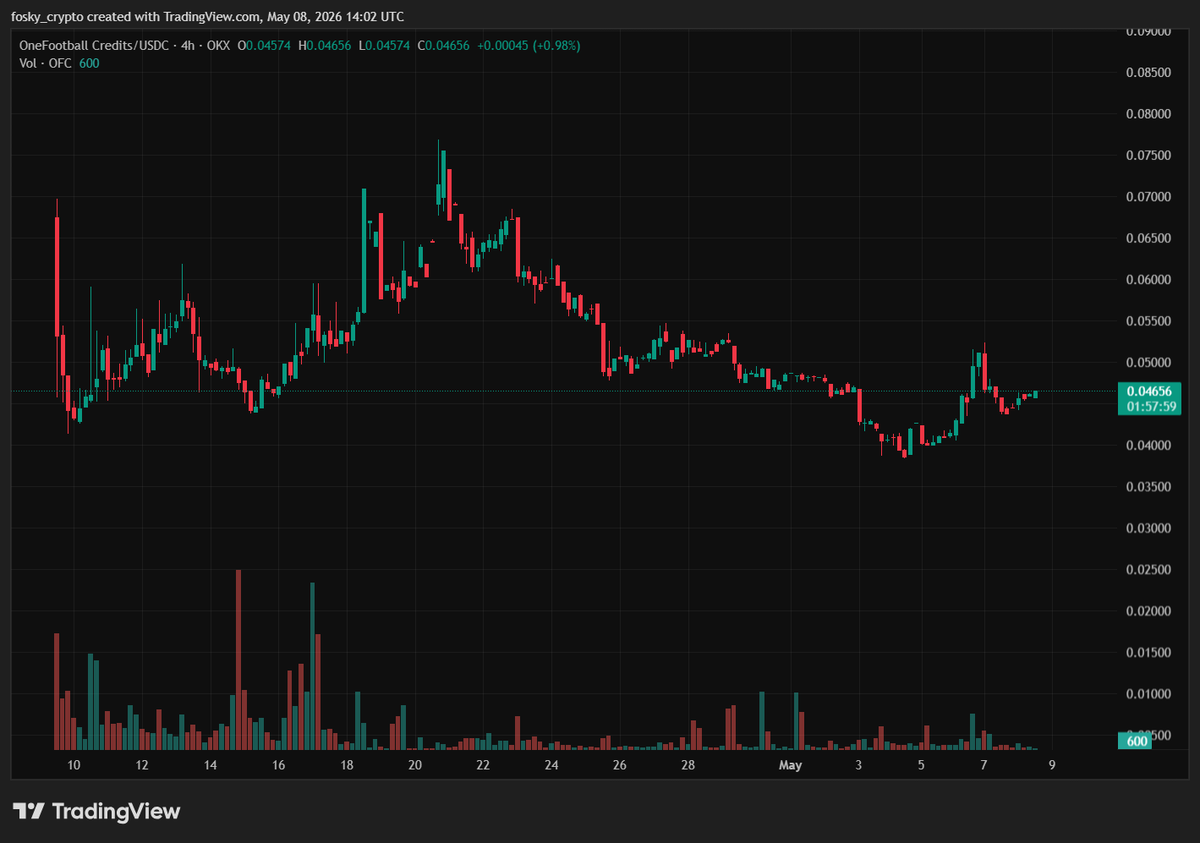1200x843 pixels.
Task: Click the 0.03500 price axis label
Action: click(1149, 487)
